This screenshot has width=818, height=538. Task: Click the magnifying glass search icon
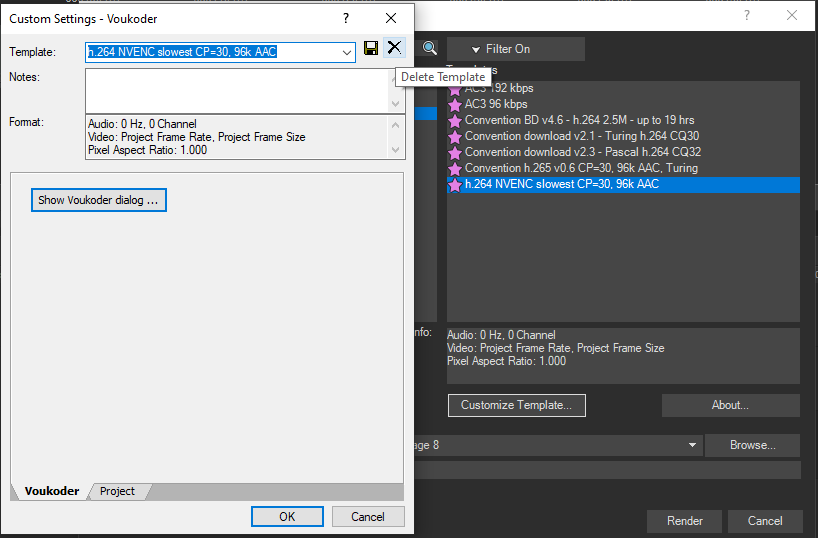(x=429, y=48)
